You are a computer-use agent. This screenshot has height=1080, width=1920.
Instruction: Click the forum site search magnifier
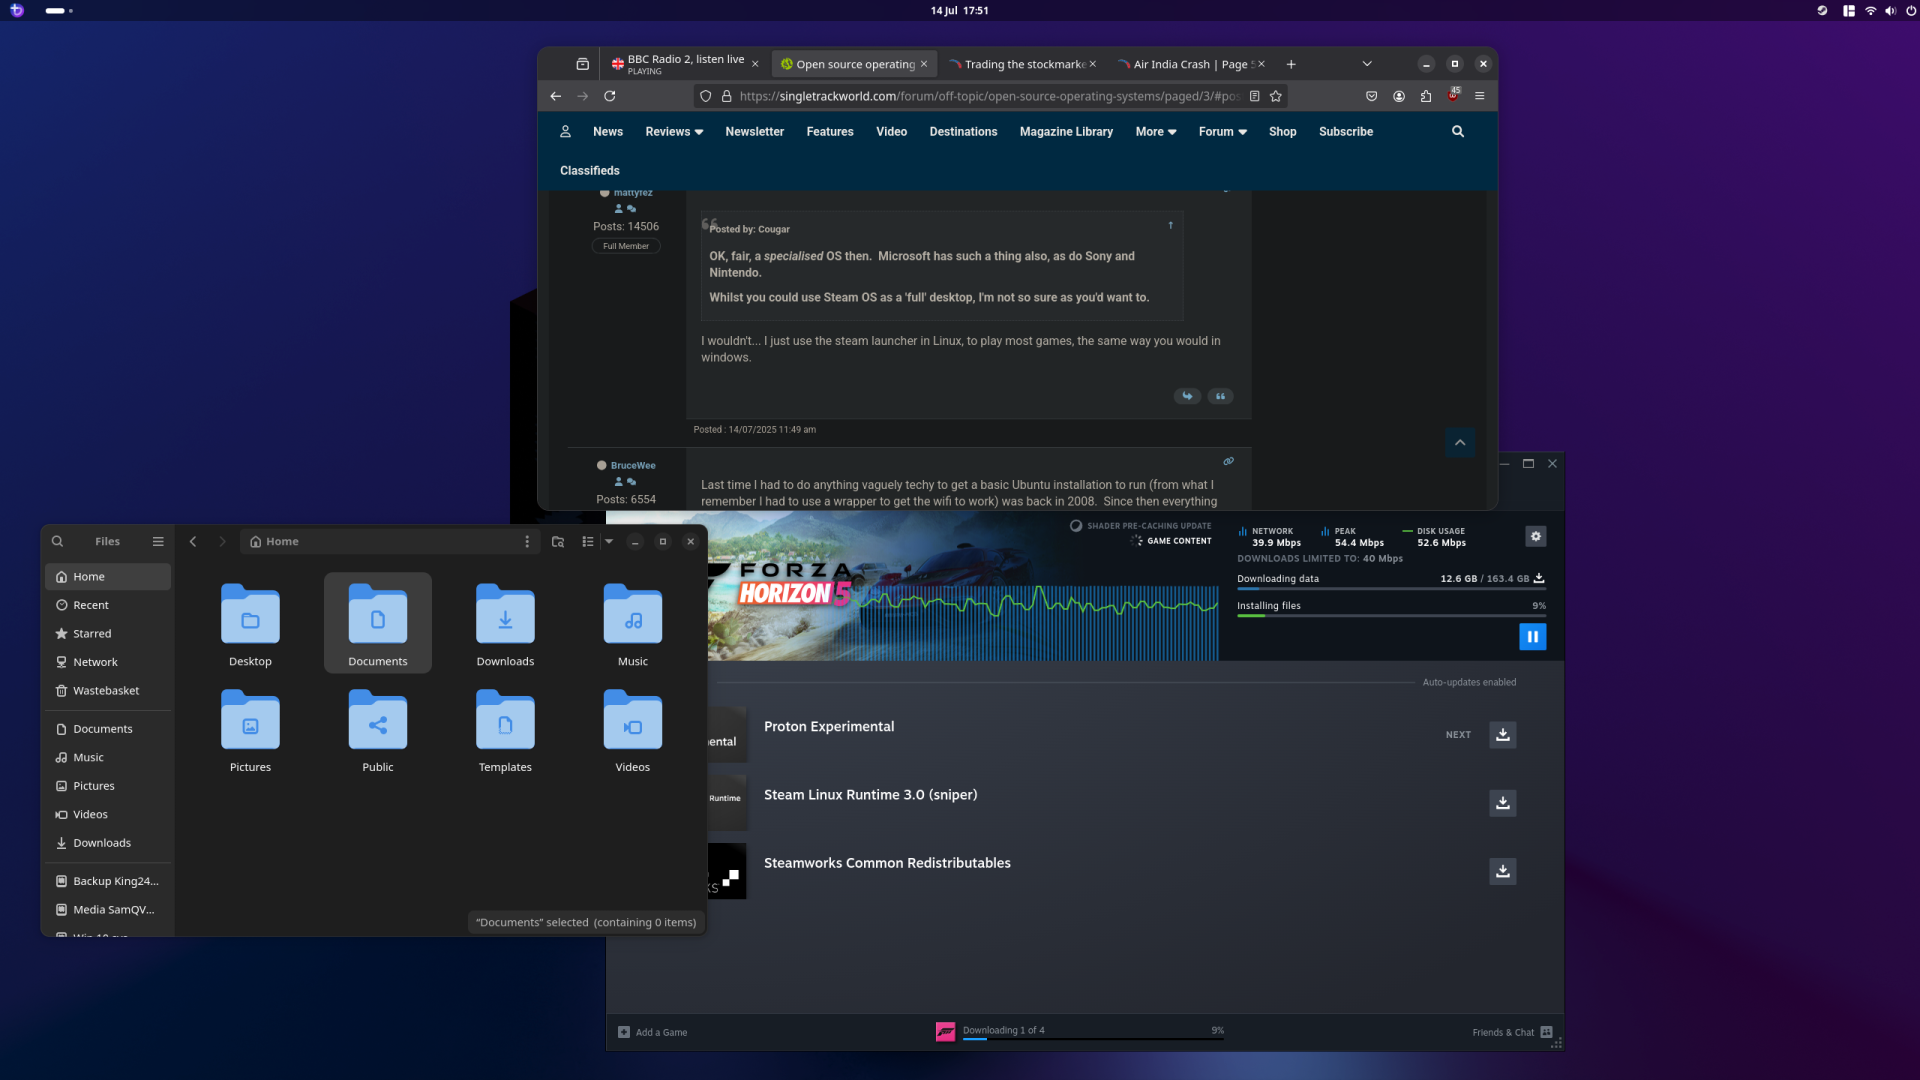coord(1458,132)
